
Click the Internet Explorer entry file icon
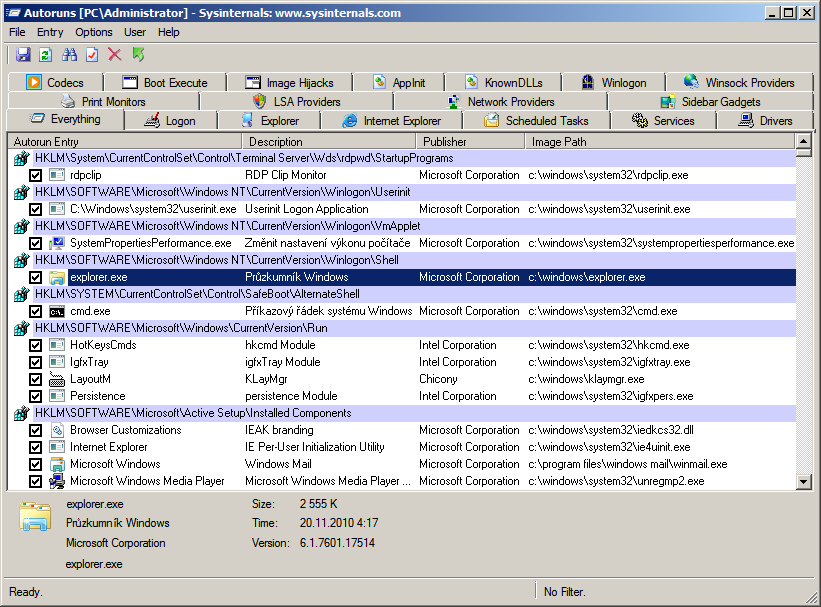pos(57,447)
